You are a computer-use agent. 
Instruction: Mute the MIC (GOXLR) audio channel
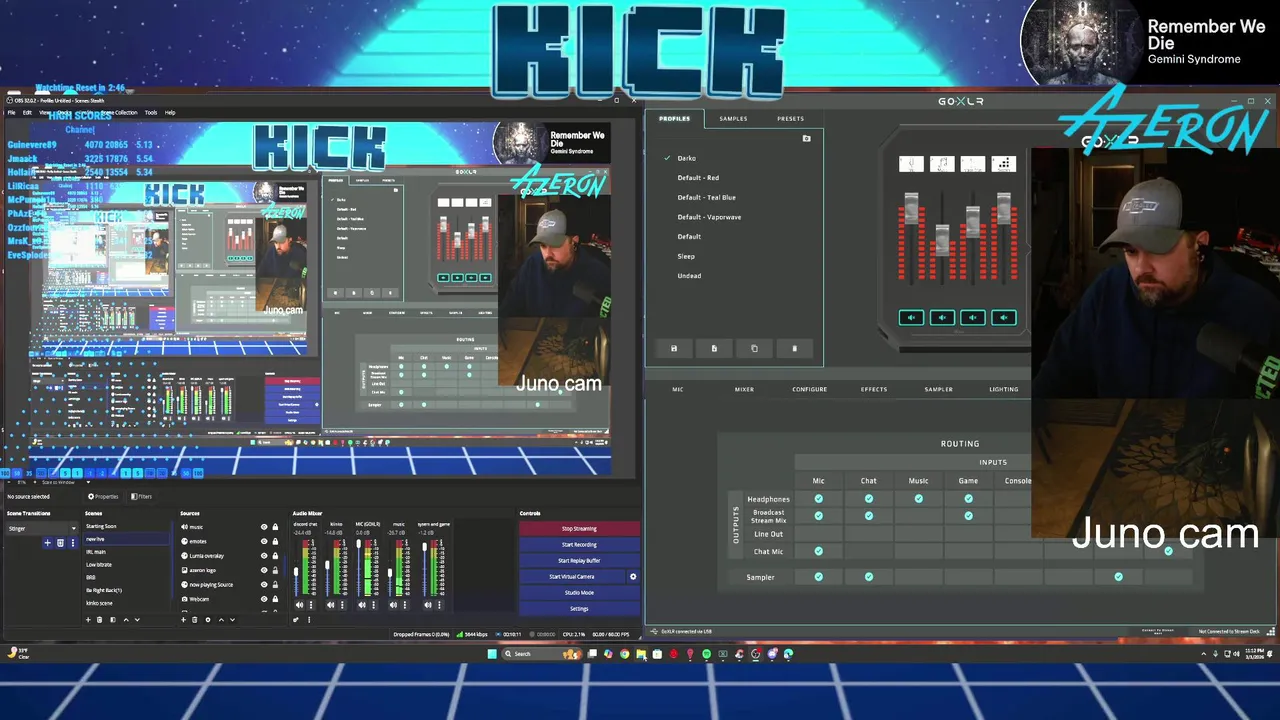click(x=362, y=605)
